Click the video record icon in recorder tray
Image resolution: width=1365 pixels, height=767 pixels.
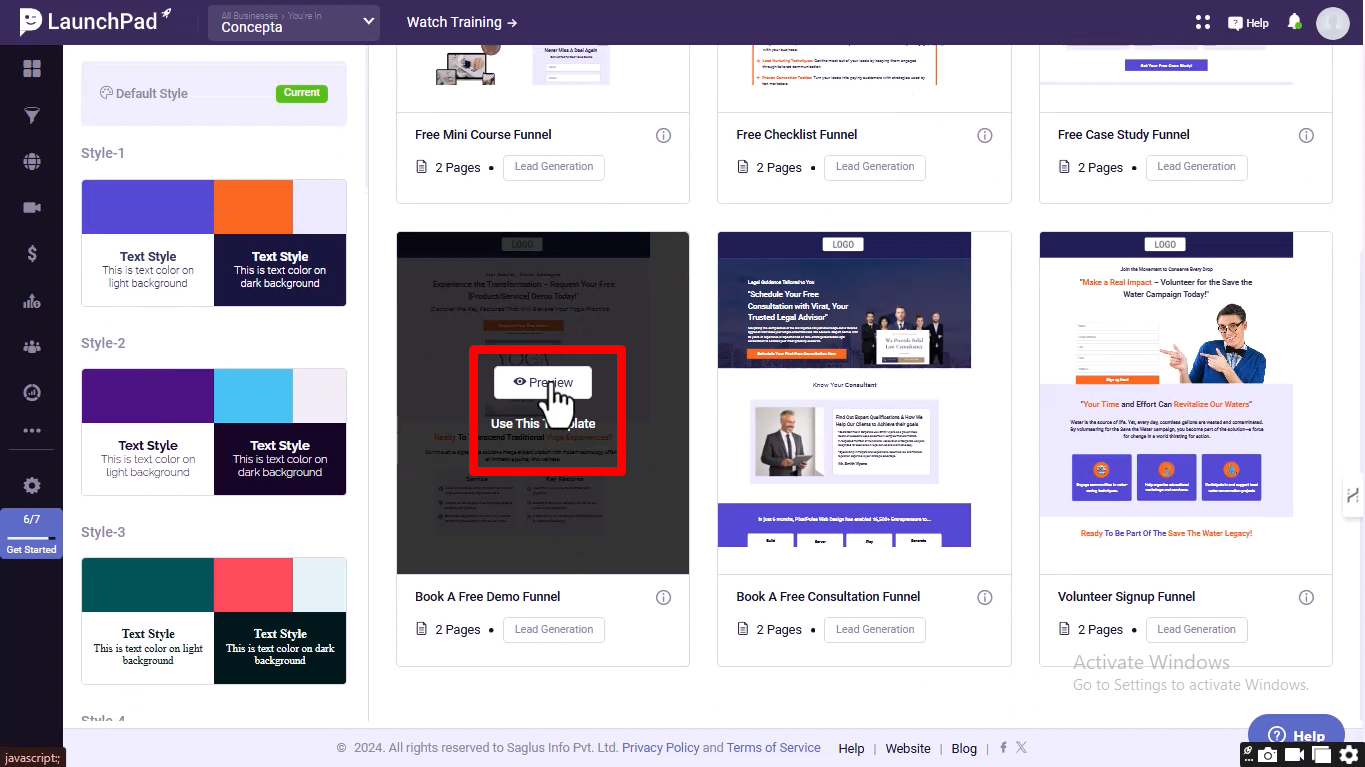[1294, 755]
